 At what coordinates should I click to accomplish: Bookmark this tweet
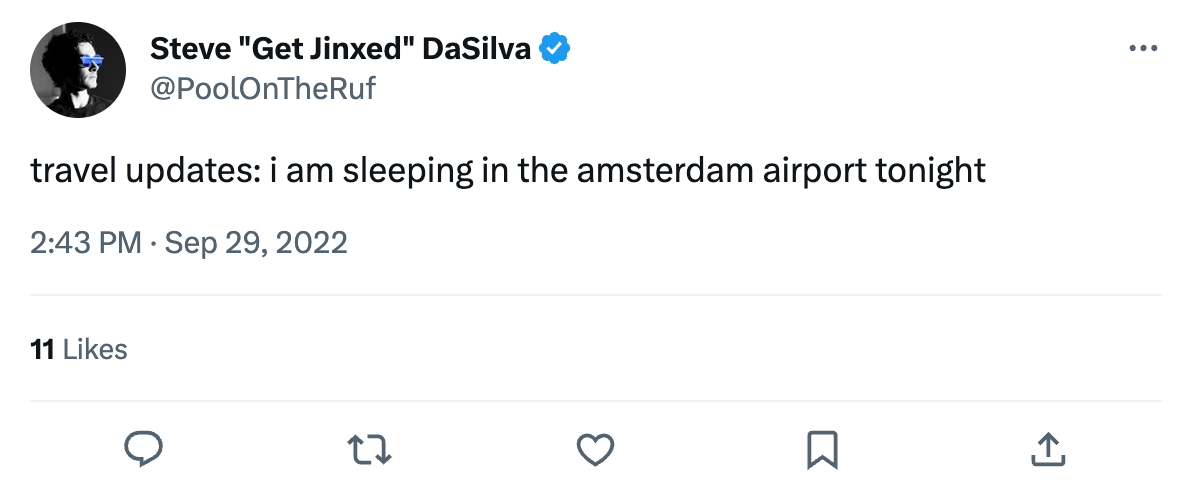tap(821, 449)
